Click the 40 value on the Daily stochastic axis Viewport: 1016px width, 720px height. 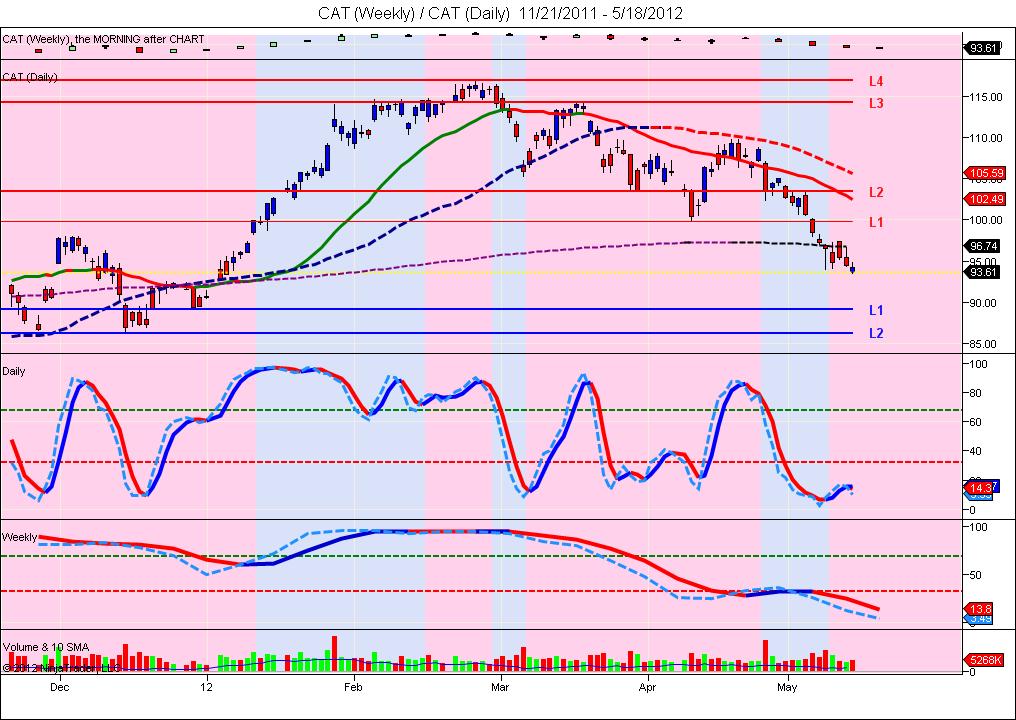point(975,452)
